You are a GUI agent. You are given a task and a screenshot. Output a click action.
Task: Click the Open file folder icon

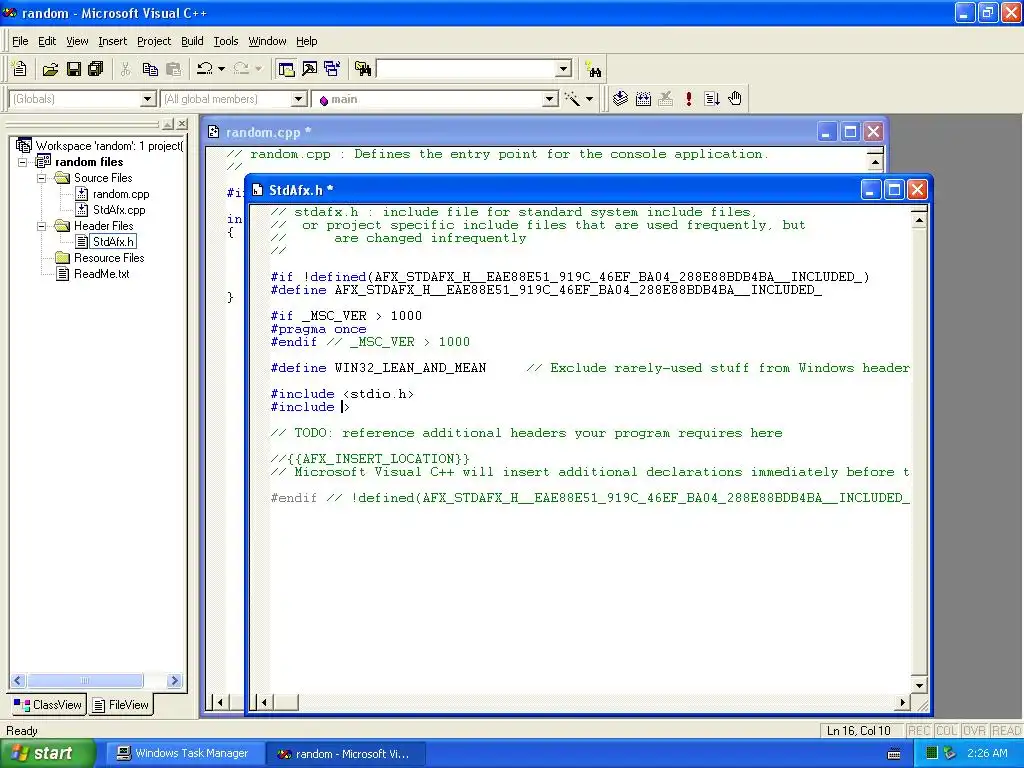pos(50,69)
